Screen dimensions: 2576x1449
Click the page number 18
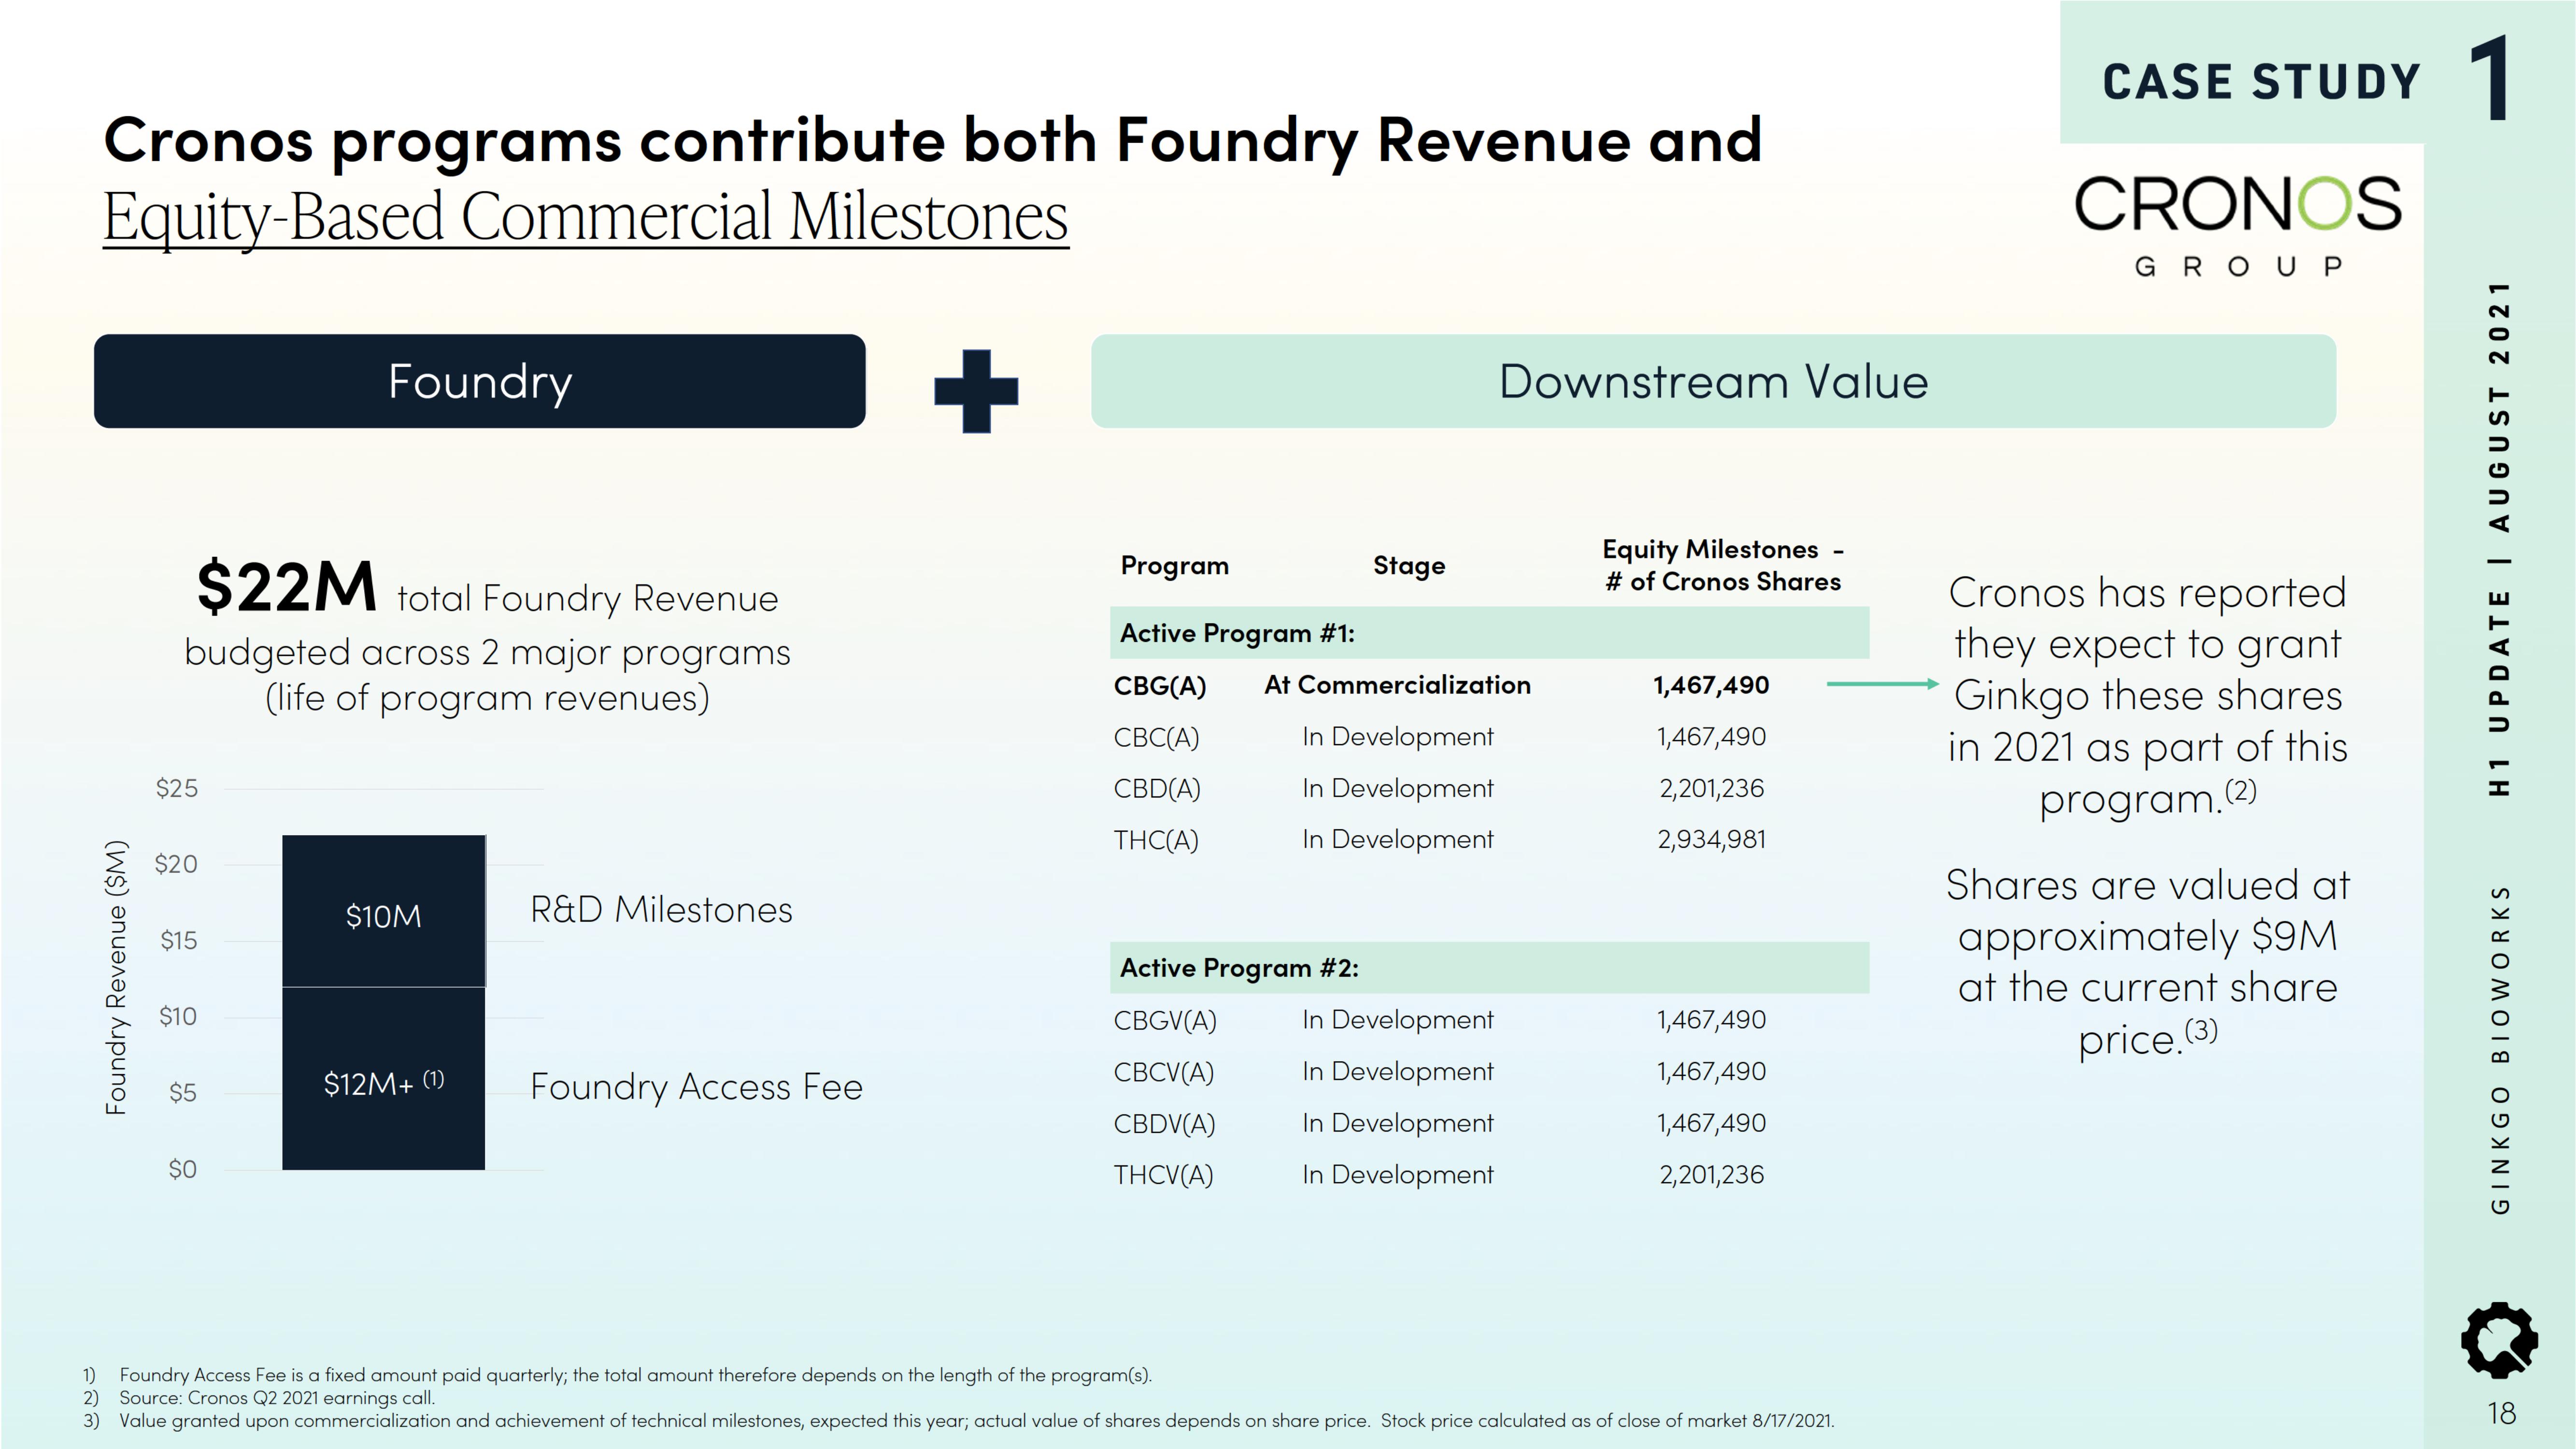pyautogui.click(x=2501, y=1413)
